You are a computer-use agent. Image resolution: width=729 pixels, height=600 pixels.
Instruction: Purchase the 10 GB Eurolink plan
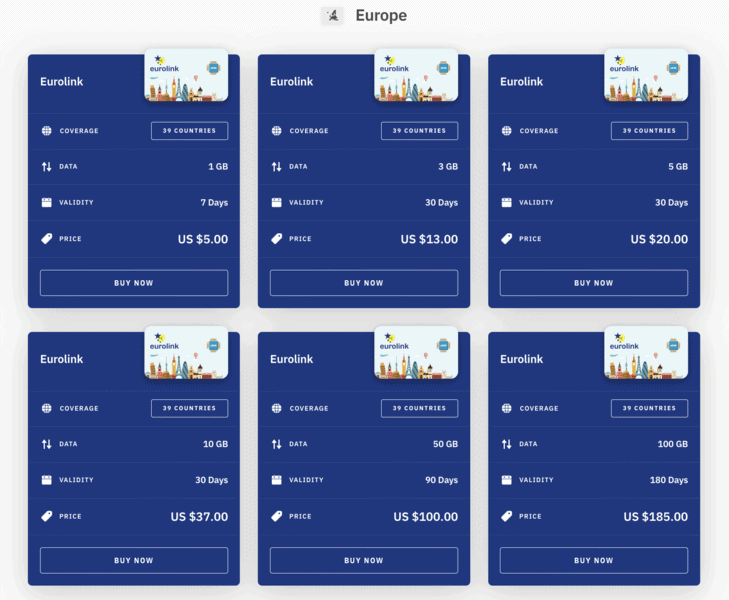point(134,560)
